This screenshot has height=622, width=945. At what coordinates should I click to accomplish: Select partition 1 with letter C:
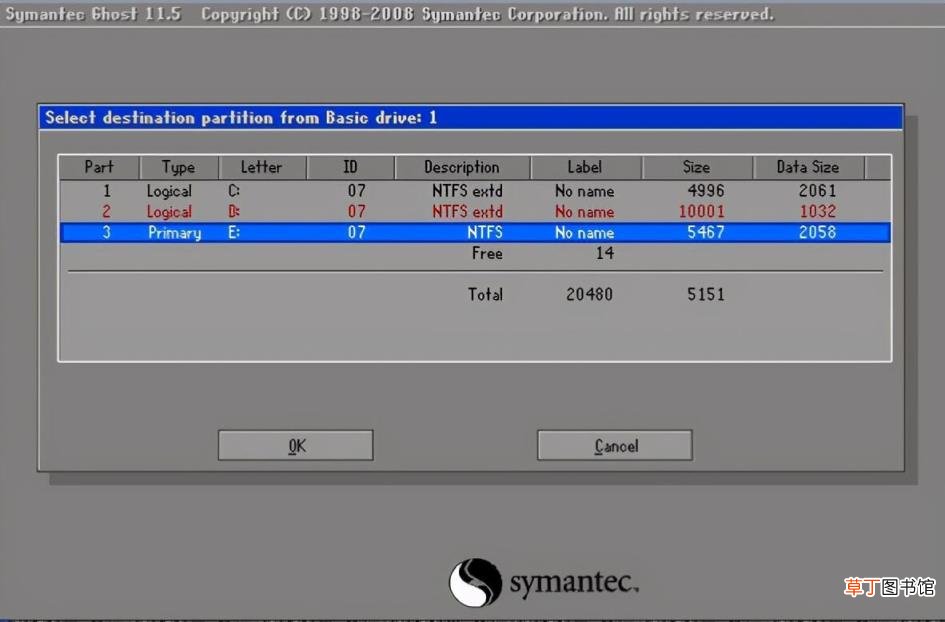tap(475, 191)
